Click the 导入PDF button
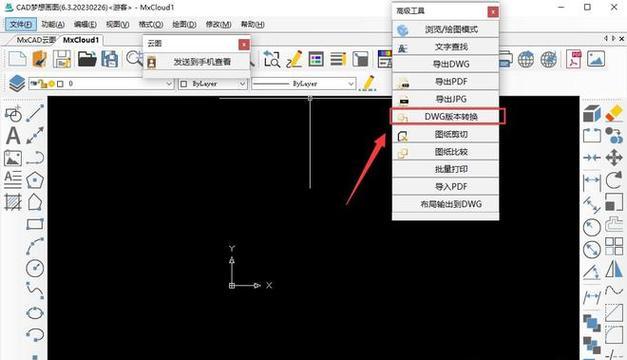The image size is (627, 360). 445,187
